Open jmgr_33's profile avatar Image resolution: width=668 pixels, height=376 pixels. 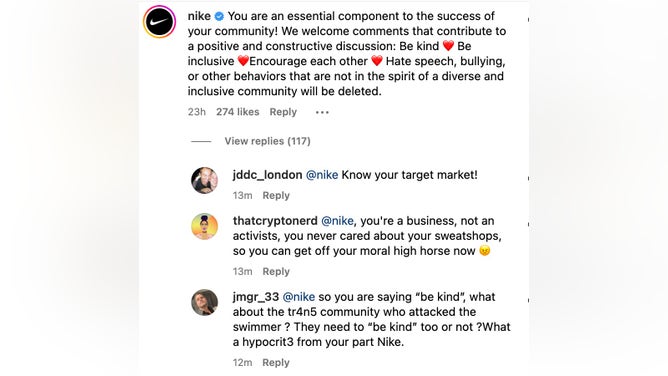[x=204, y=302]
